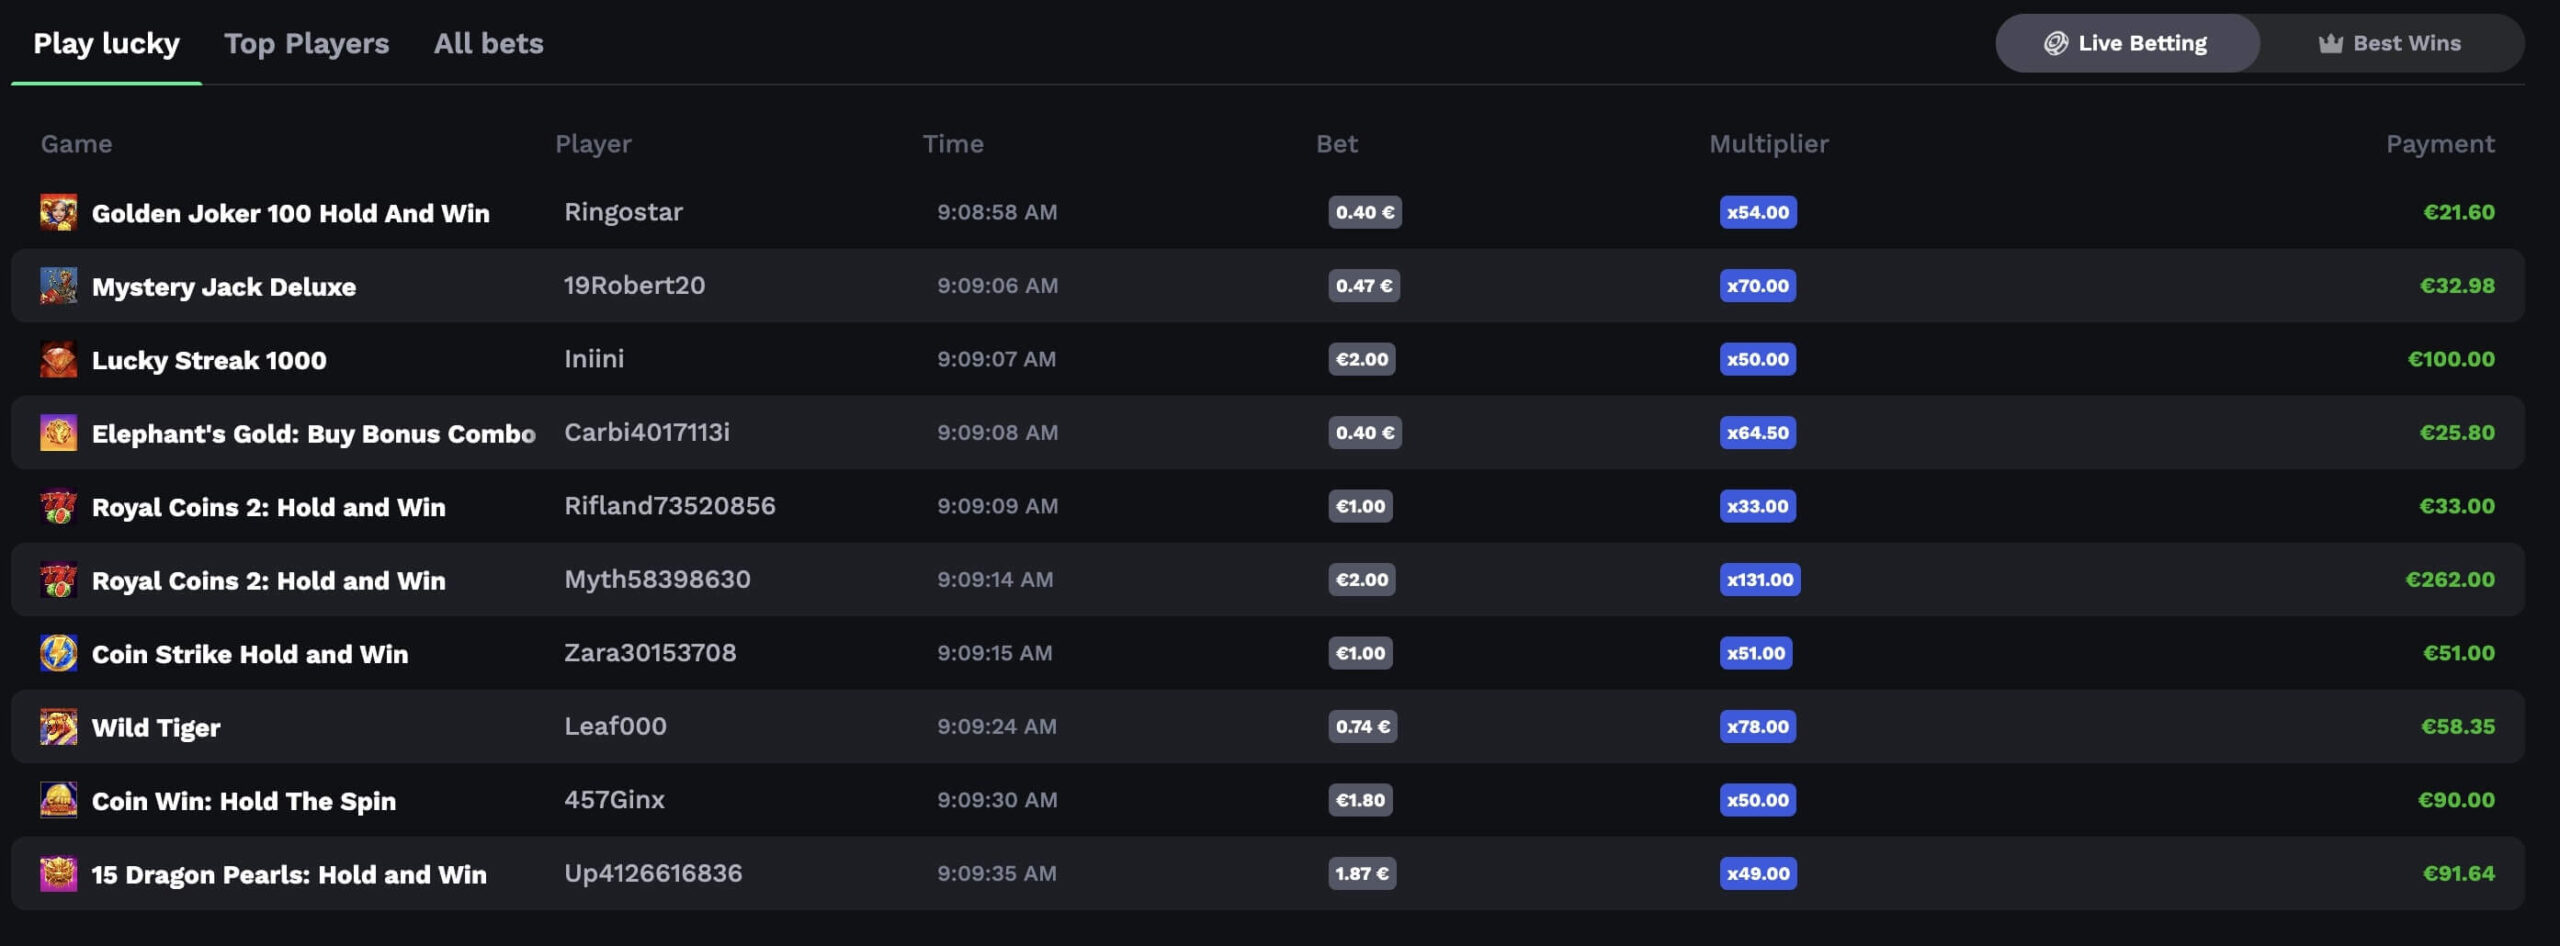Click the Elephant's Gold game icon
Image resolution: width=2560 pixels, height=946 pixels.
(58, 433)
